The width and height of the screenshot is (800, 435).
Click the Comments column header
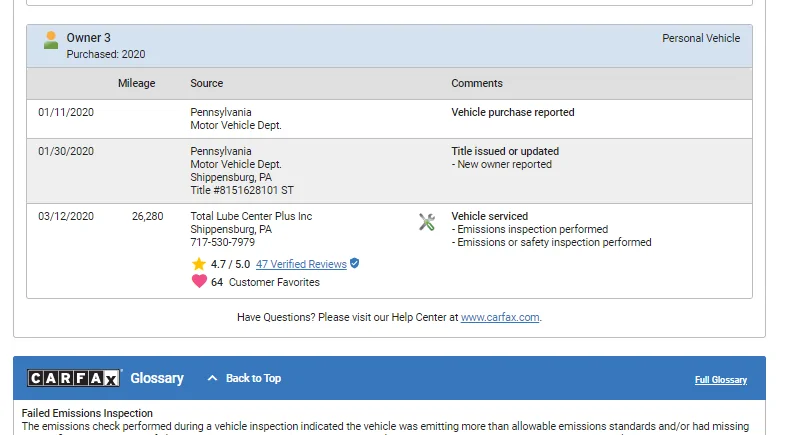[477, 83]
